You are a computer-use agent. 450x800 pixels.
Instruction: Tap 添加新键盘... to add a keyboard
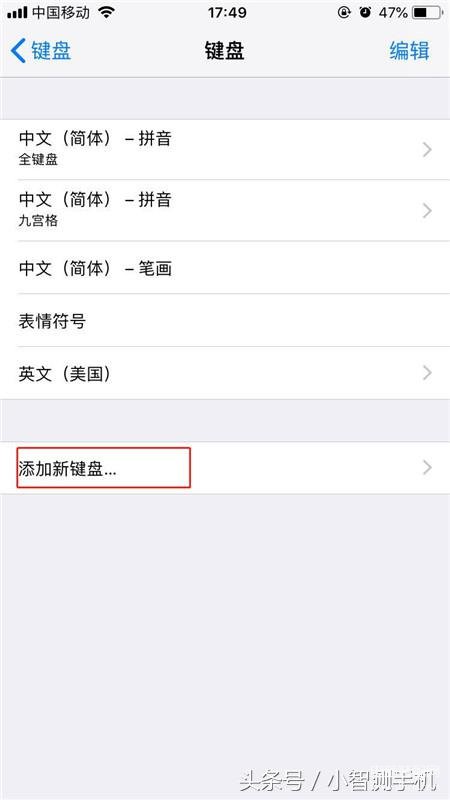pos(225,468)
